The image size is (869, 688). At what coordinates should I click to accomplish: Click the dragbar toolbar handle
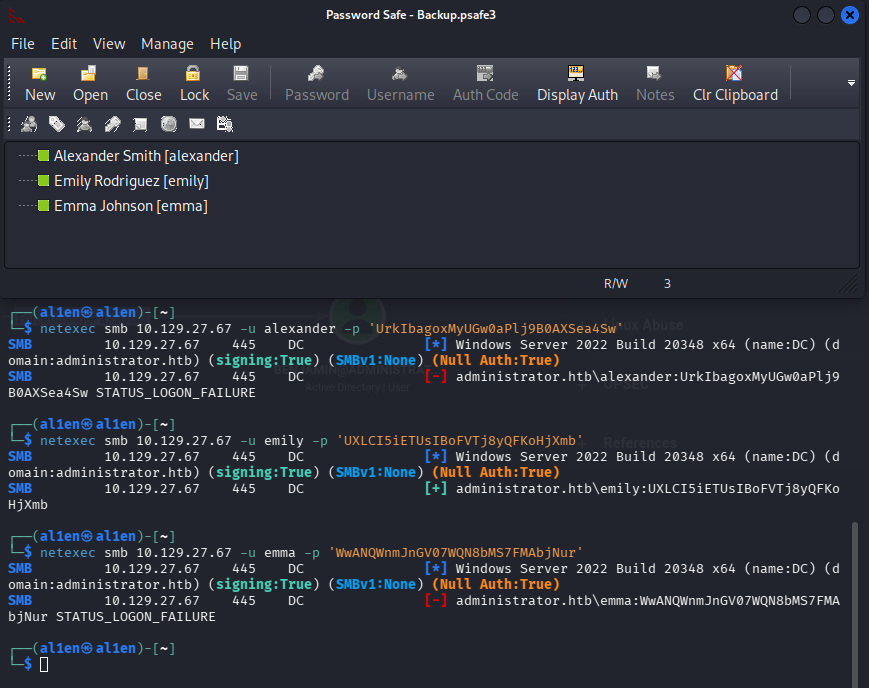pyautogui.click(x=9, y=124)
